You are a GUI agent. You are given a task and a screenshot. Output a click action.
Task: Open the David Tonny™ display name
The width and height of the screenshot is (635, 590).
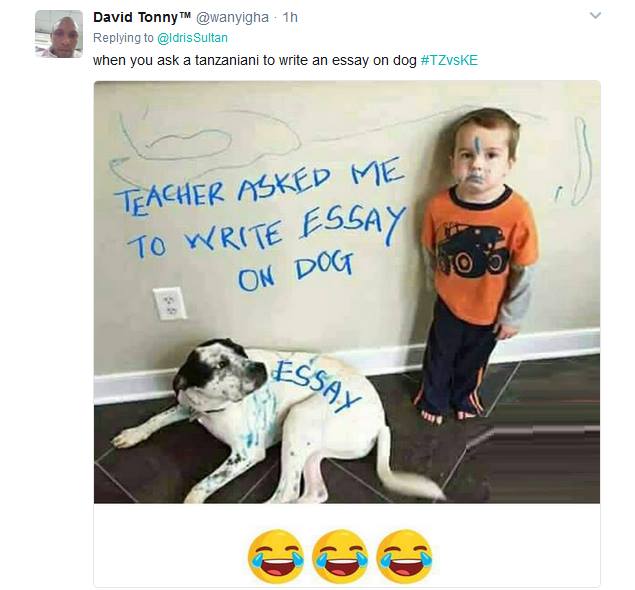[142, 17]
